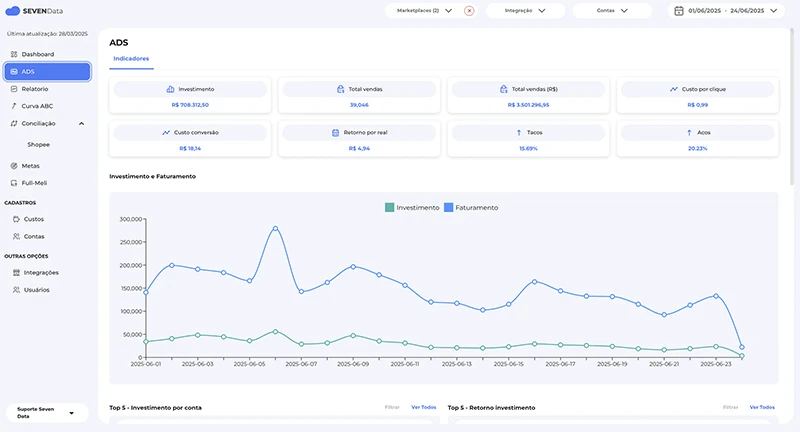
Task: Click the Integrações icon in sidebar
Action: coord(15,272)
